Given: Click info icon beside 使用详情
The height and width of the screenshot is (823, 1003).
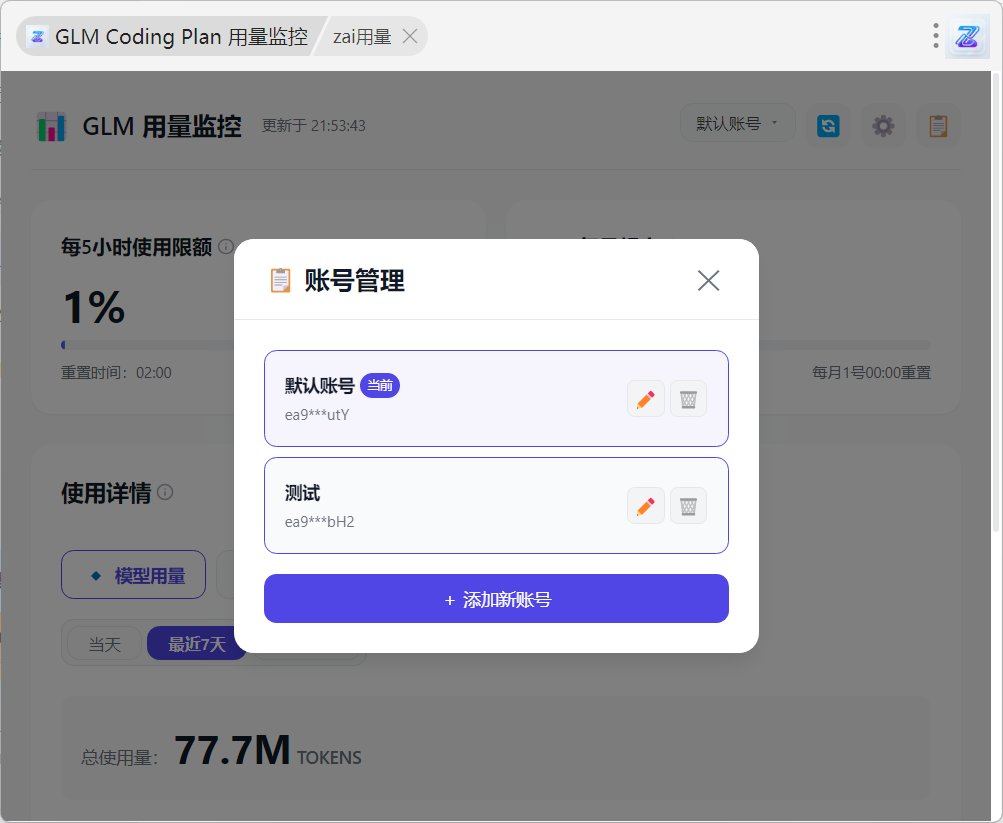Looking at the screenshot, I should coord(165,492).
